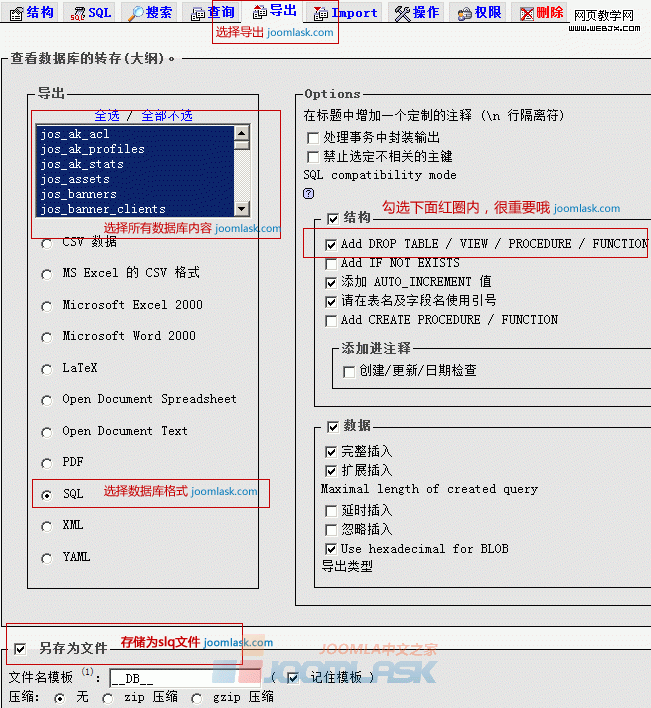Select jos_banners in the table list
Screen dimensions: 651x708
click(x=135, y=194)
